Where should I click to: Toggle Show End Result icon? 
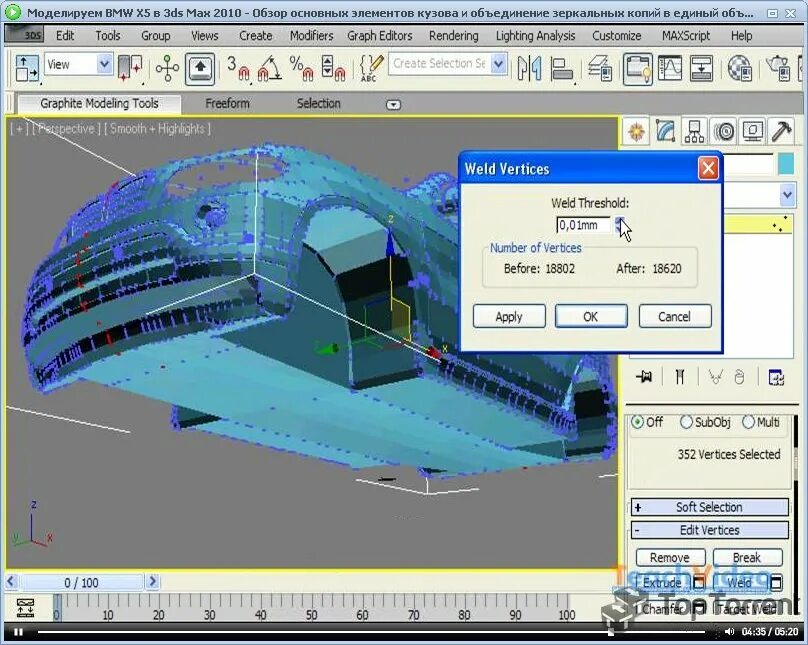[x=680, y=377]
